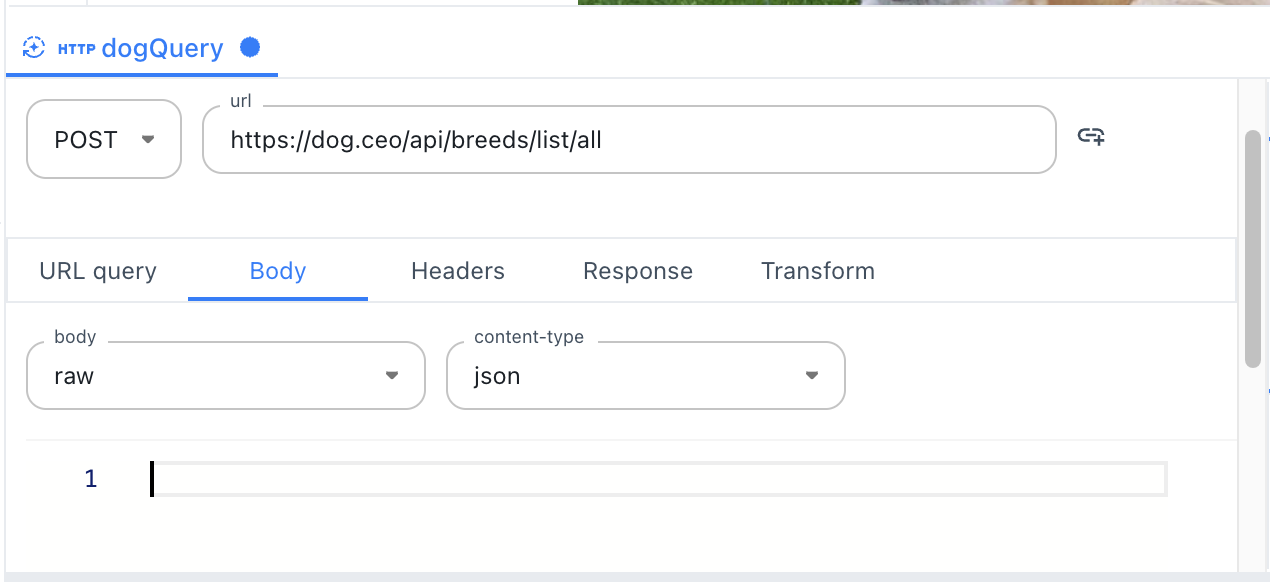Switch to the Headers tab
Viewport: 1270px width, 582px height.
[457, 270]
